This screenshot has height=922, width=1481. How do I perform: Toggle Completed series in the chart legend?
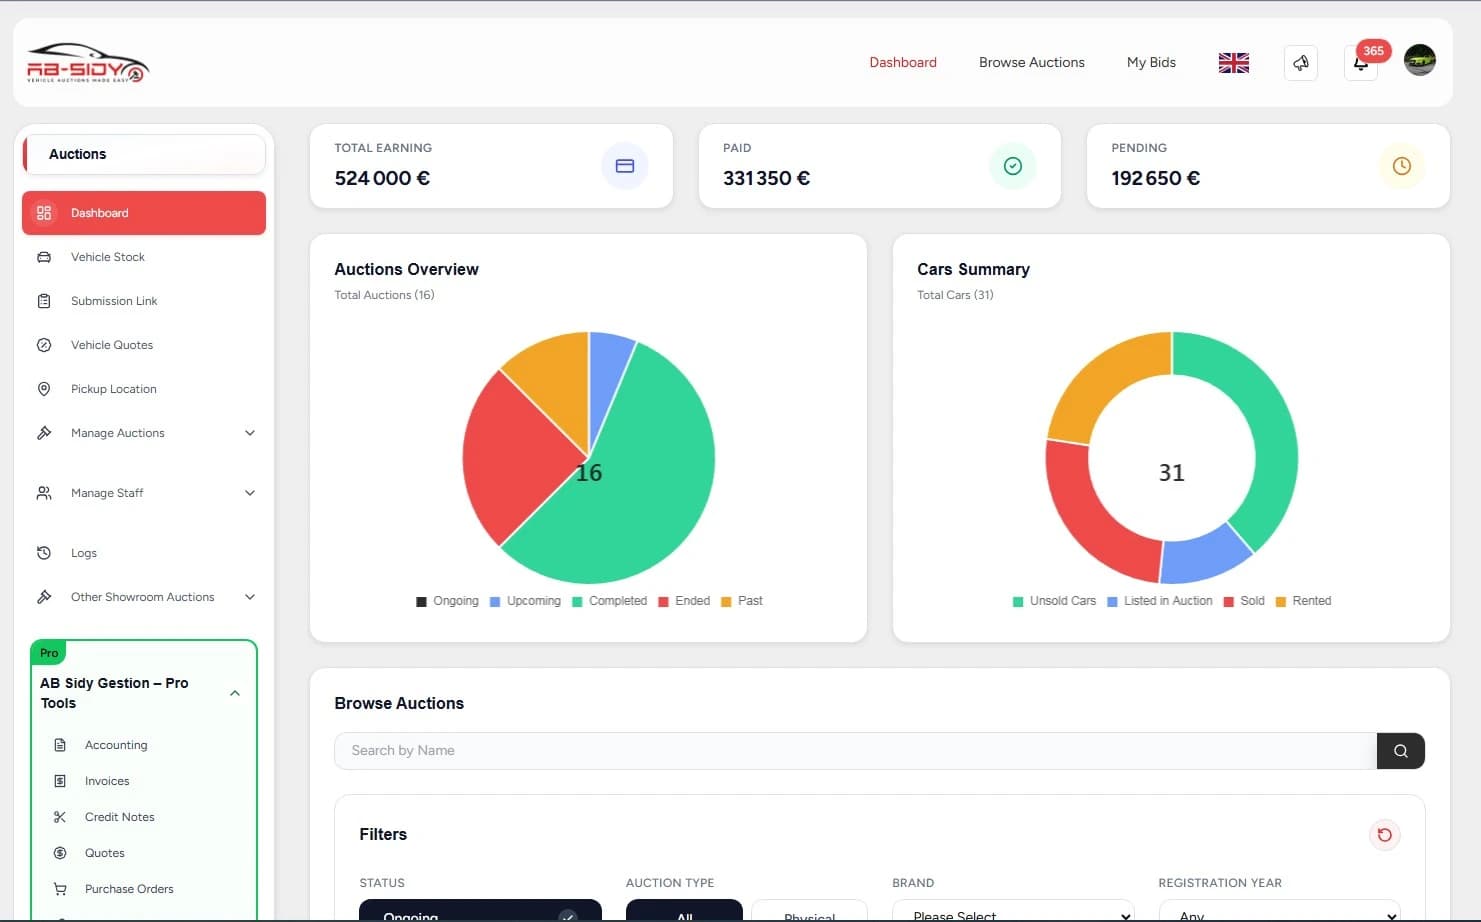tap(609, 601)
